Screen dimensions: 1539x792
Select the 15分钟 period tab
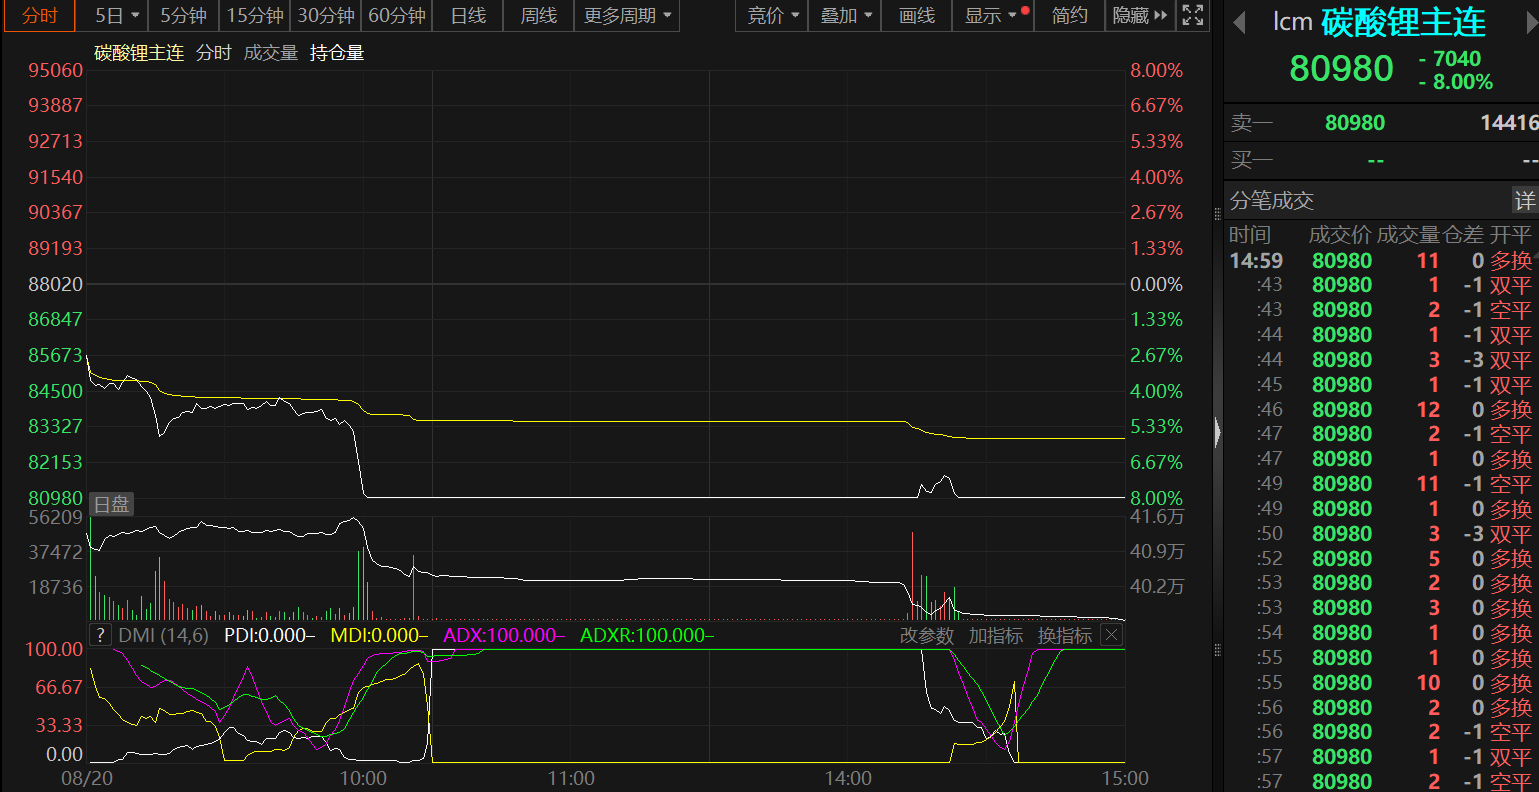click(254, 15)
